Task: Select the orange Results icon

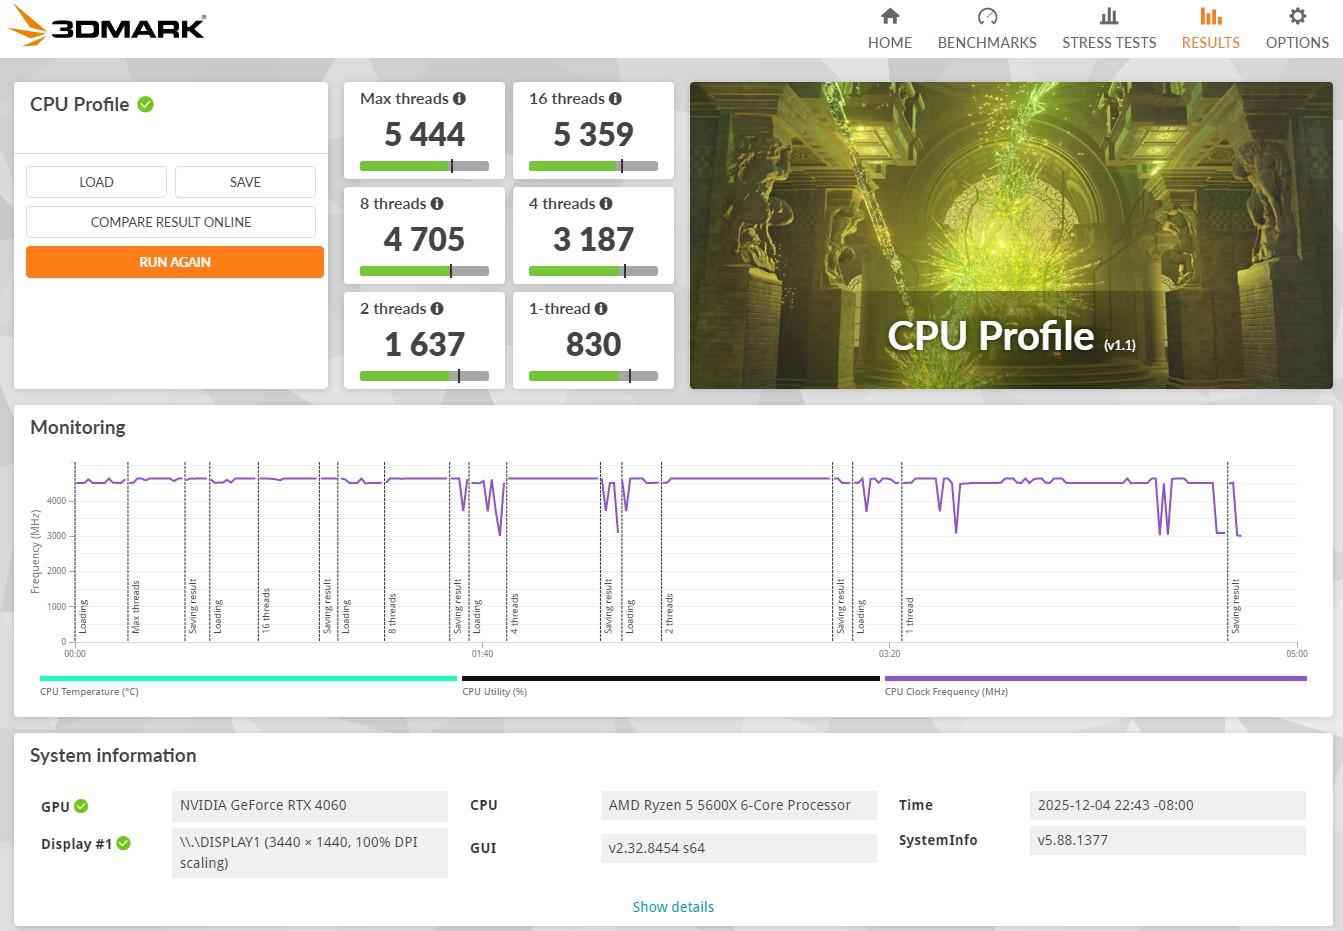Action: 1210,16
